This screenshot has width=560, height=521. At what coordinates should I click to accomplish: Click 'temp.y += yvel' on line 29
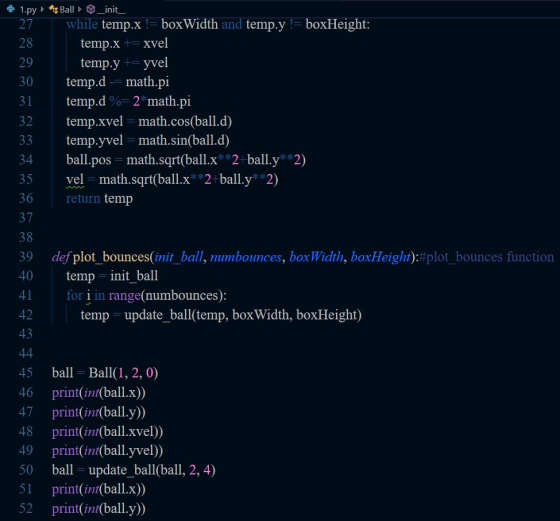tap(124, 63)
